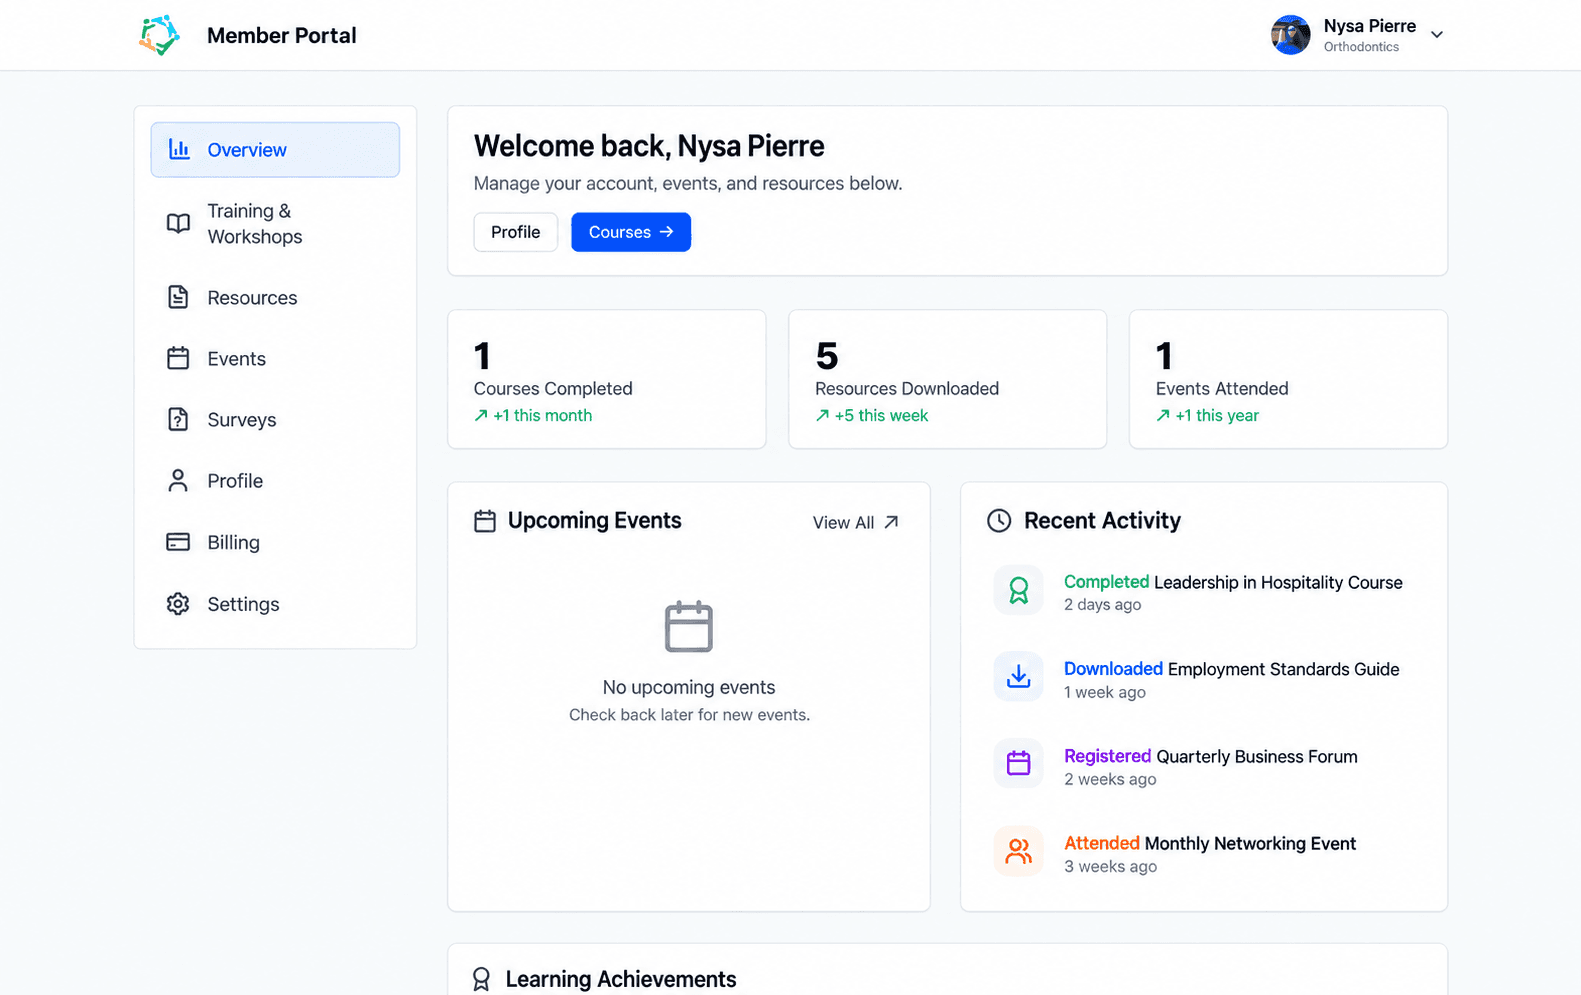The width and height of the screenshot is (1581, 995).
Task: Click 'Monthly Networking Event' activity text
Action: pos(1250,843)
